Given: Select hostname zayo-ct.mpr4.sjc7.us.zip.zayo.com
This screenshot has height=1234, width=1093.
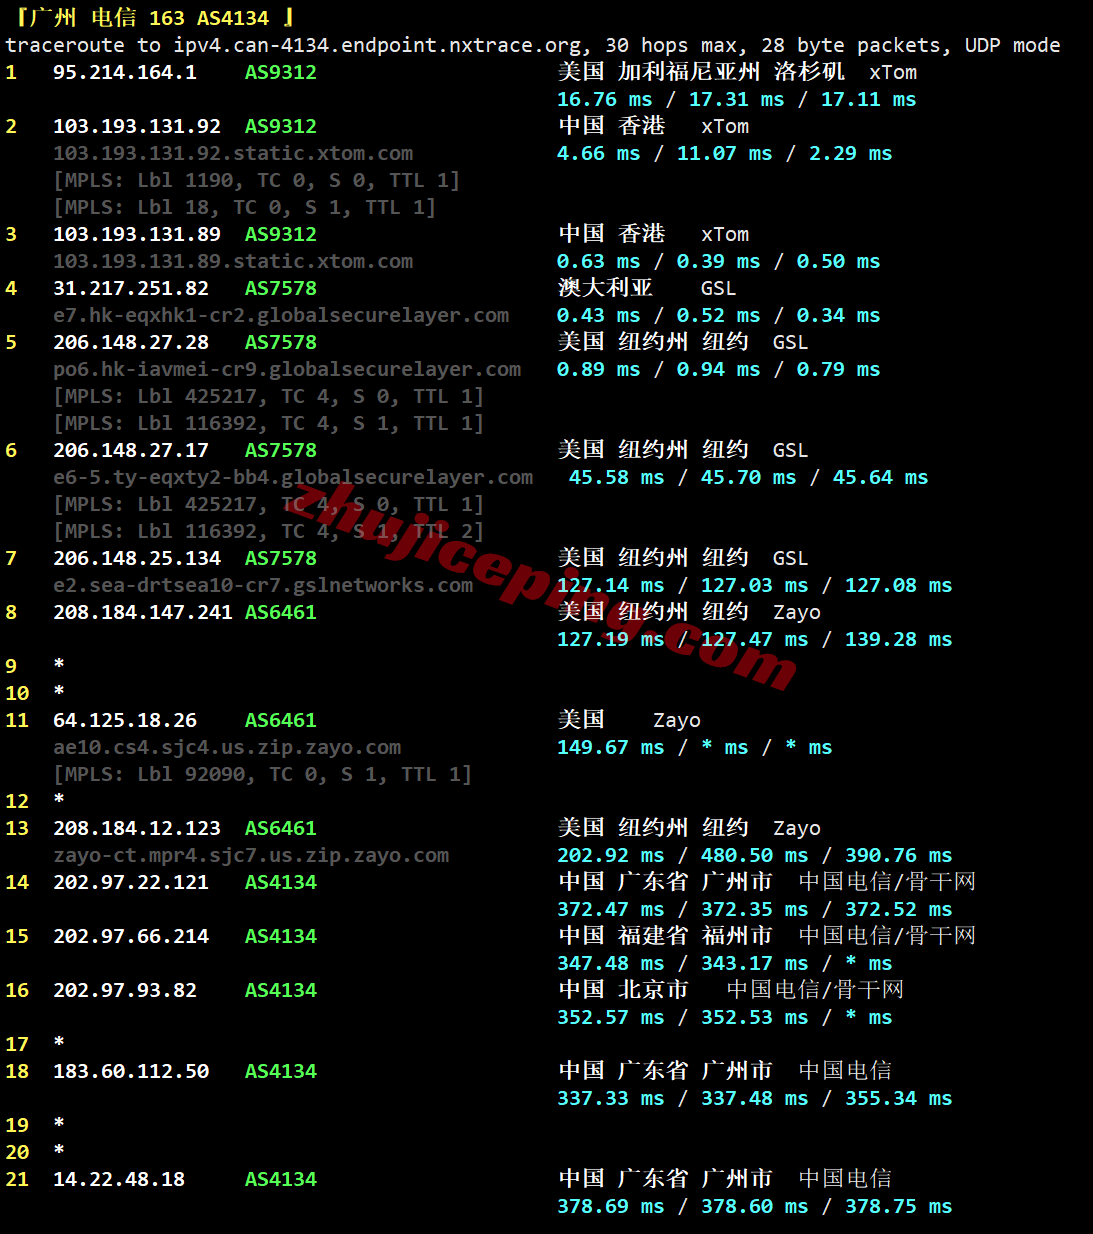Looking at the screenshot, I should (x=251, y=855).
